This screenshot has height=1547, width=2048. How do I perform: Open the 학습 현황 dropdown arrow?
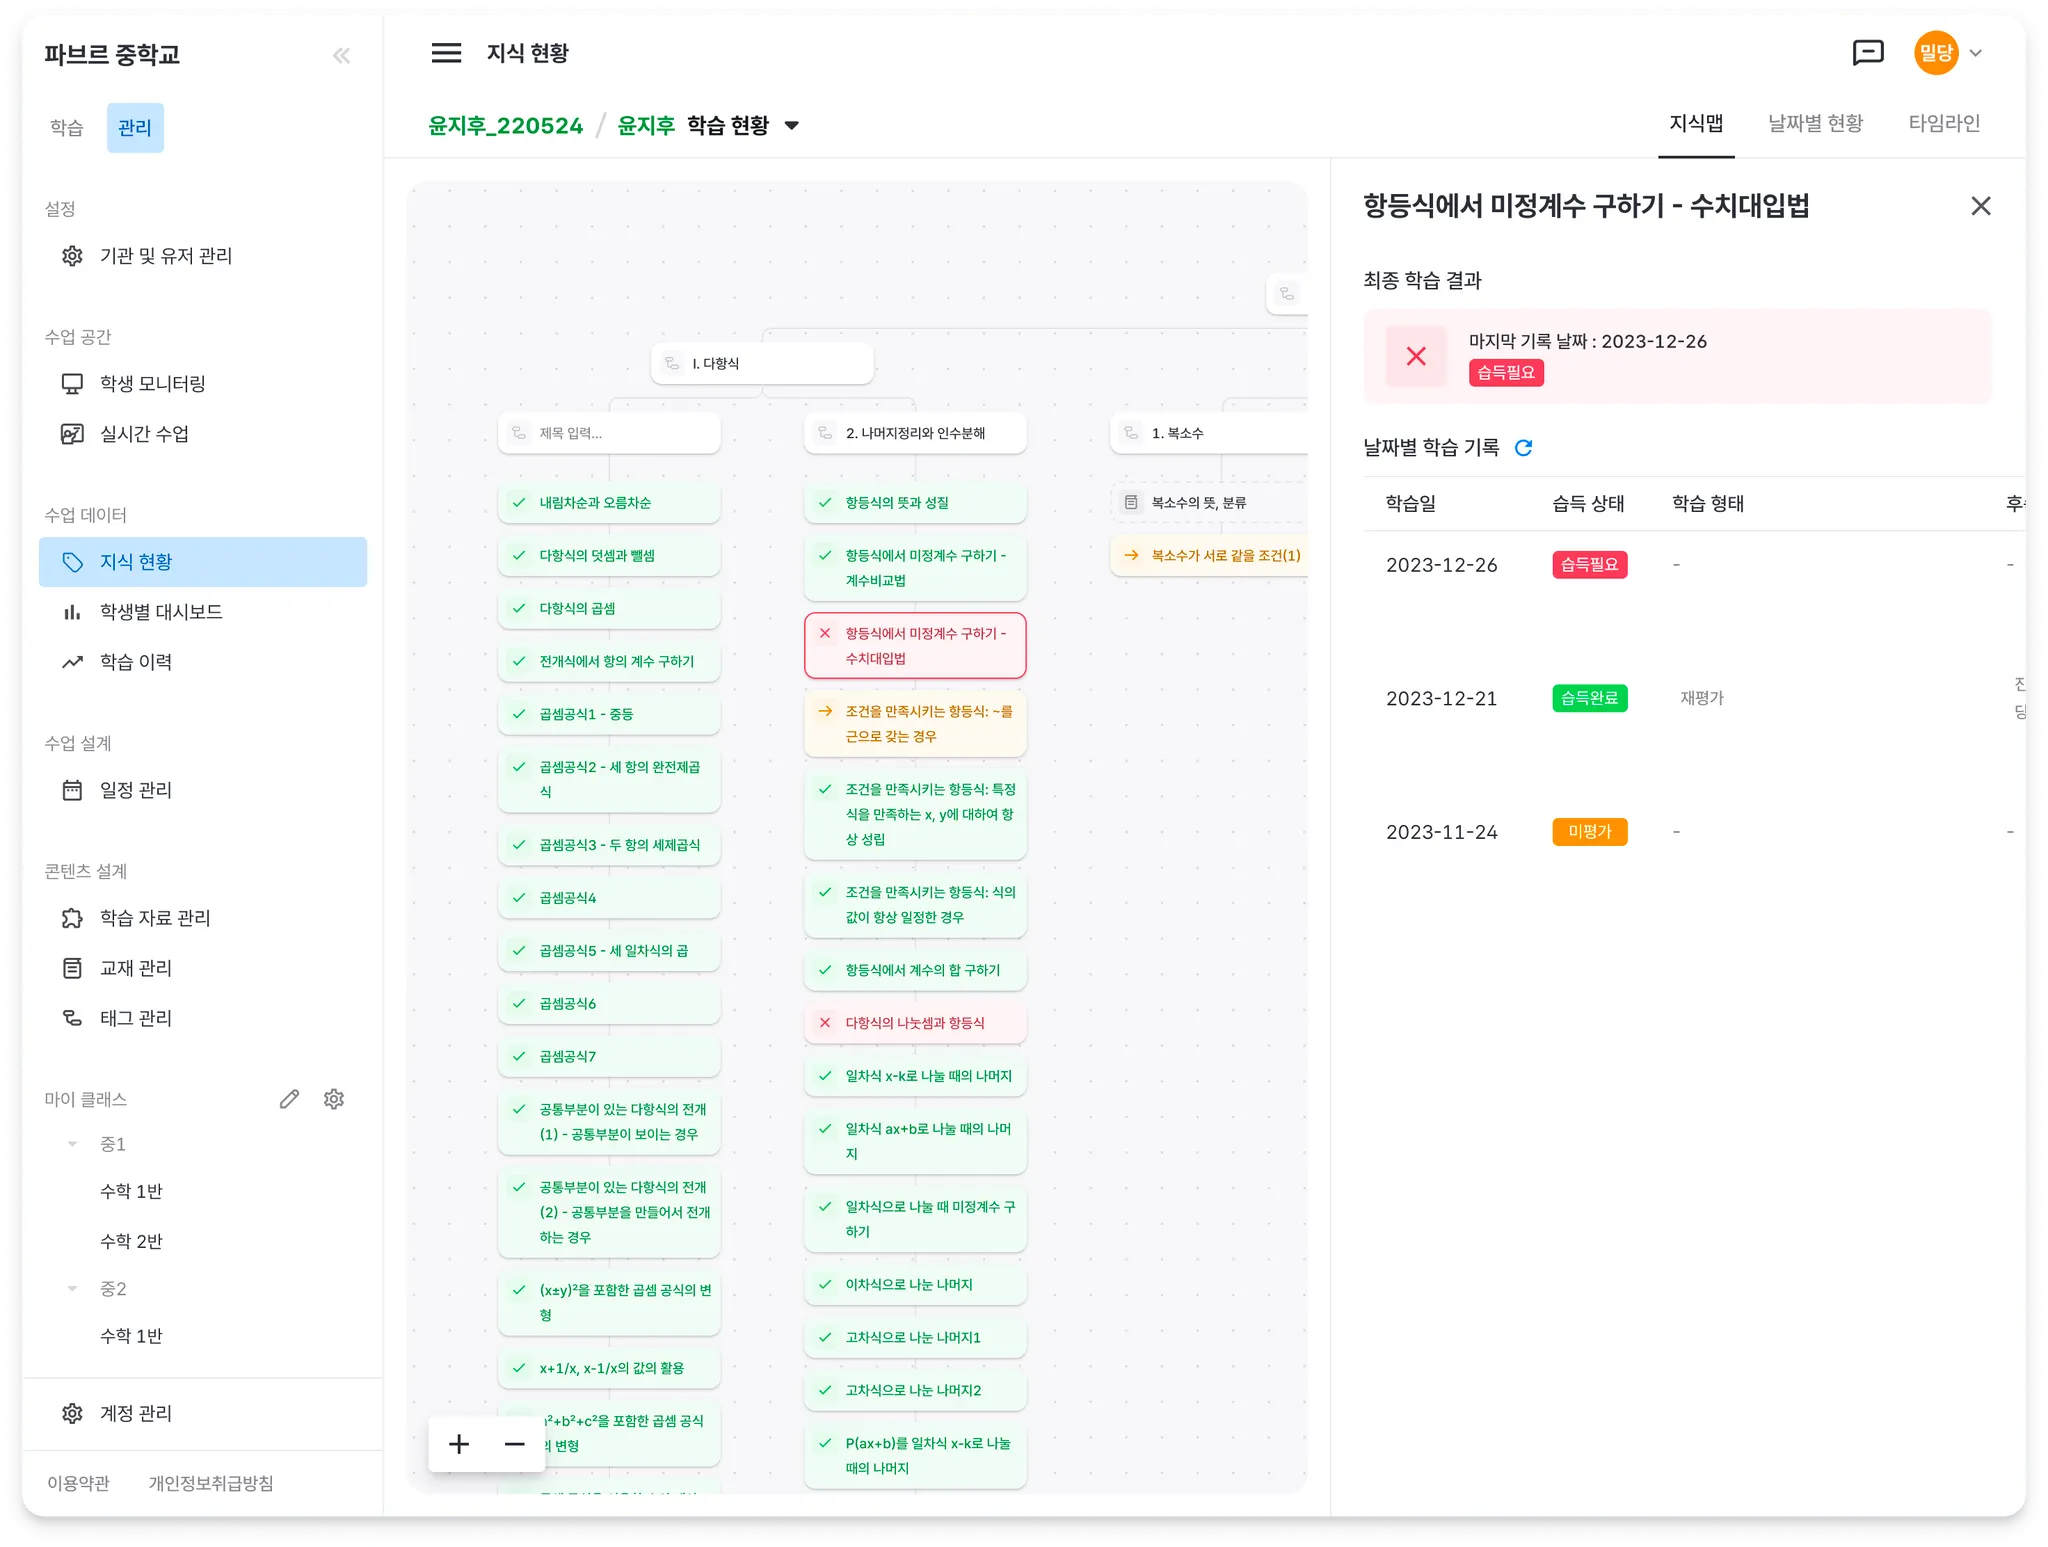click(792, 126)
